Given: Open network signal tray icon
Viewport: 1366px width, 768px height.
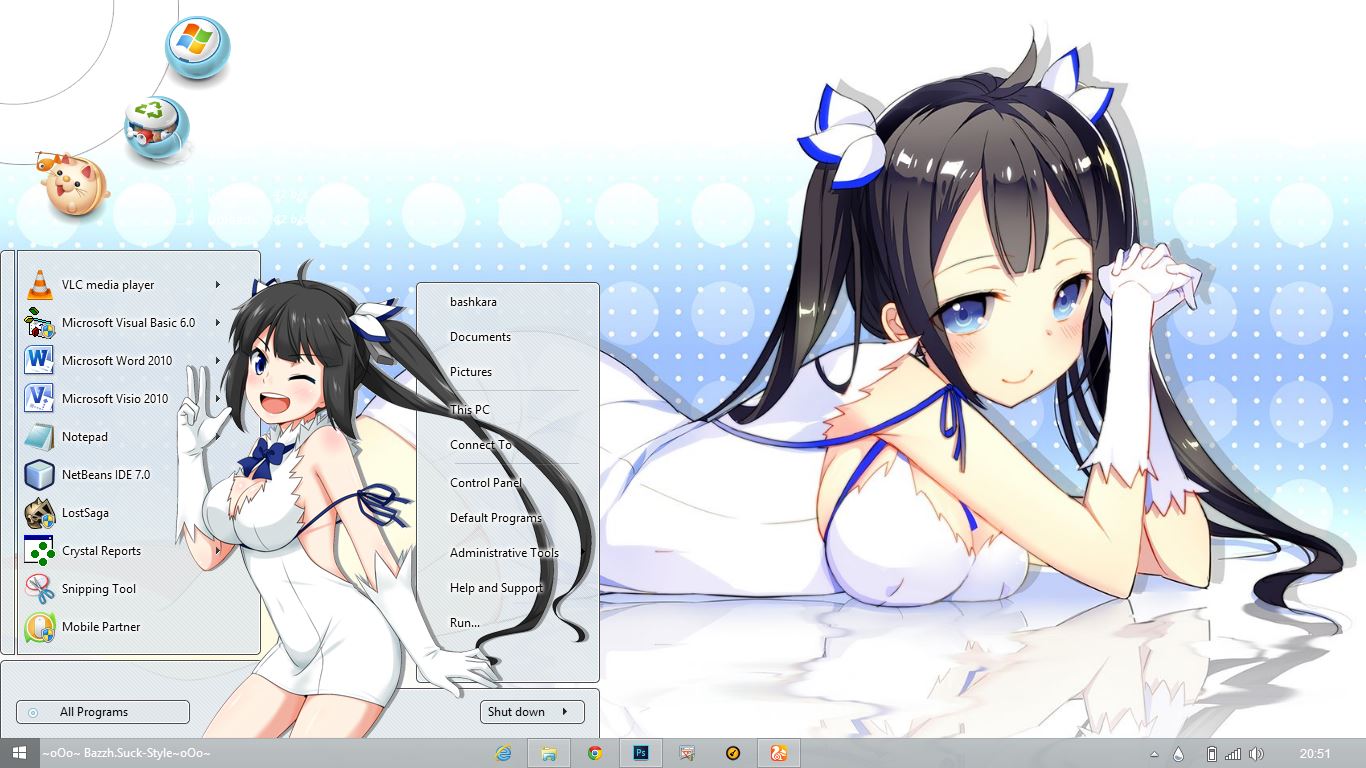Looking at the screenshot, I should pos(1233,754).
